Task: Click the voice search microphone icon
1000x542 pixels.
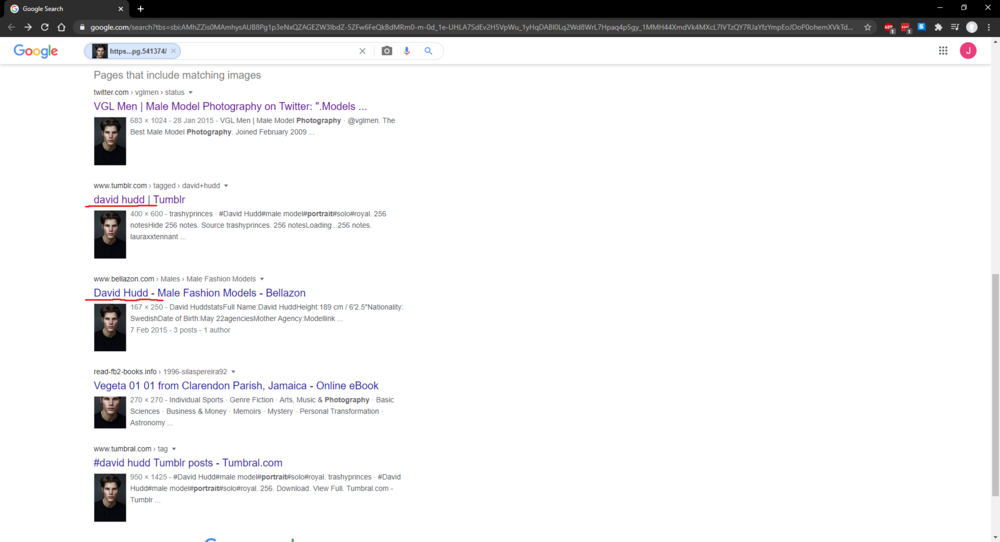Action: (407, 51)
